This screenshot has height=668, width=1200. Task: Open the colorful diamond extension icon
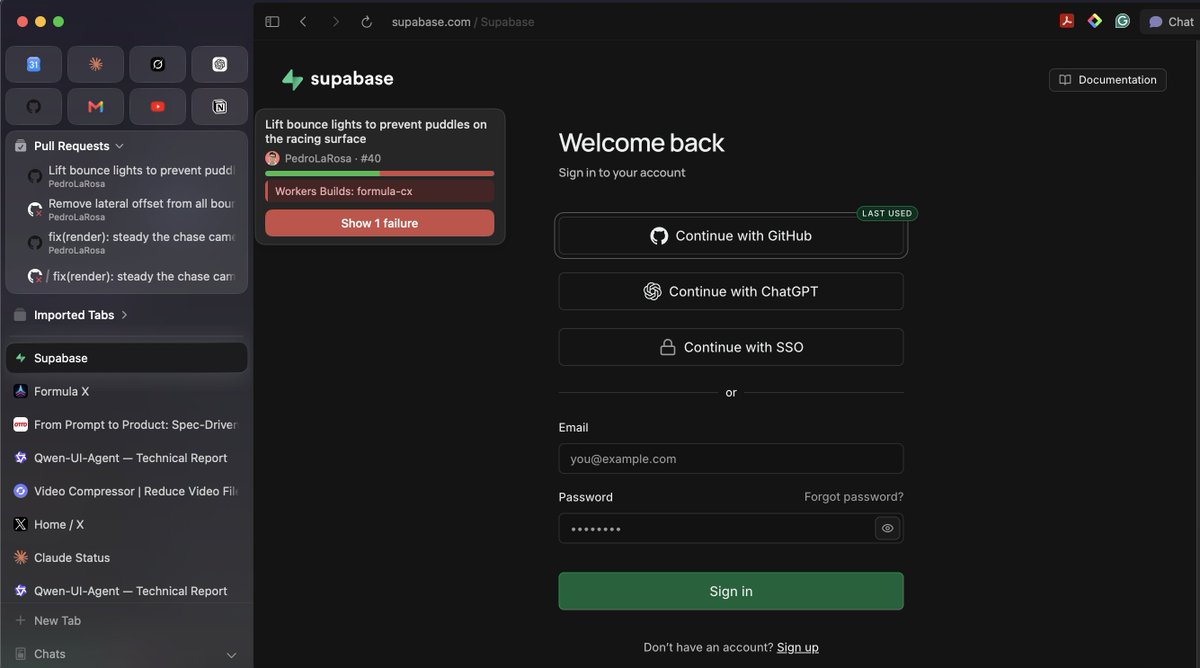1095,21
